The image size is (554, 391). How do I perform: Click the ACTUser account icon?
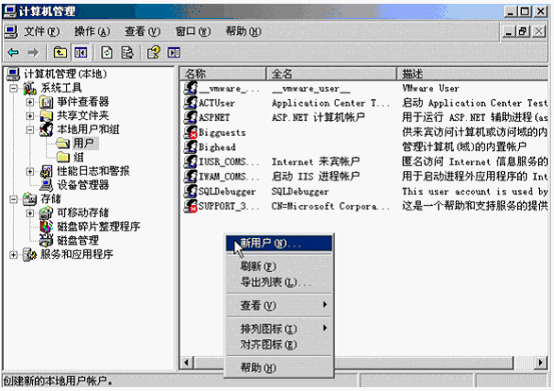pyautogui.click(x=191, y=103)
